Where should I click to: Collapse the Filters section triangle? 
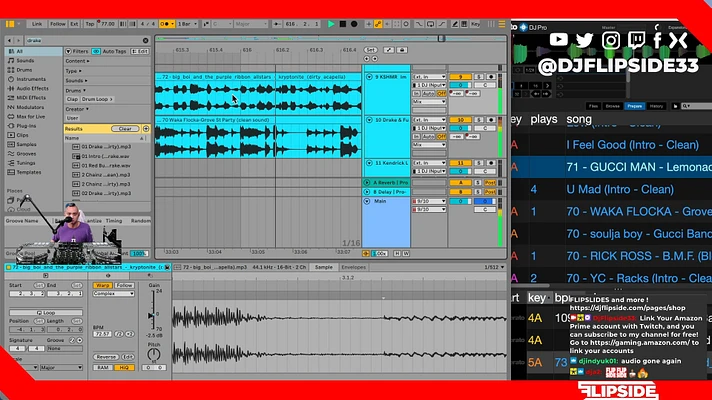(x=69, y=51)
